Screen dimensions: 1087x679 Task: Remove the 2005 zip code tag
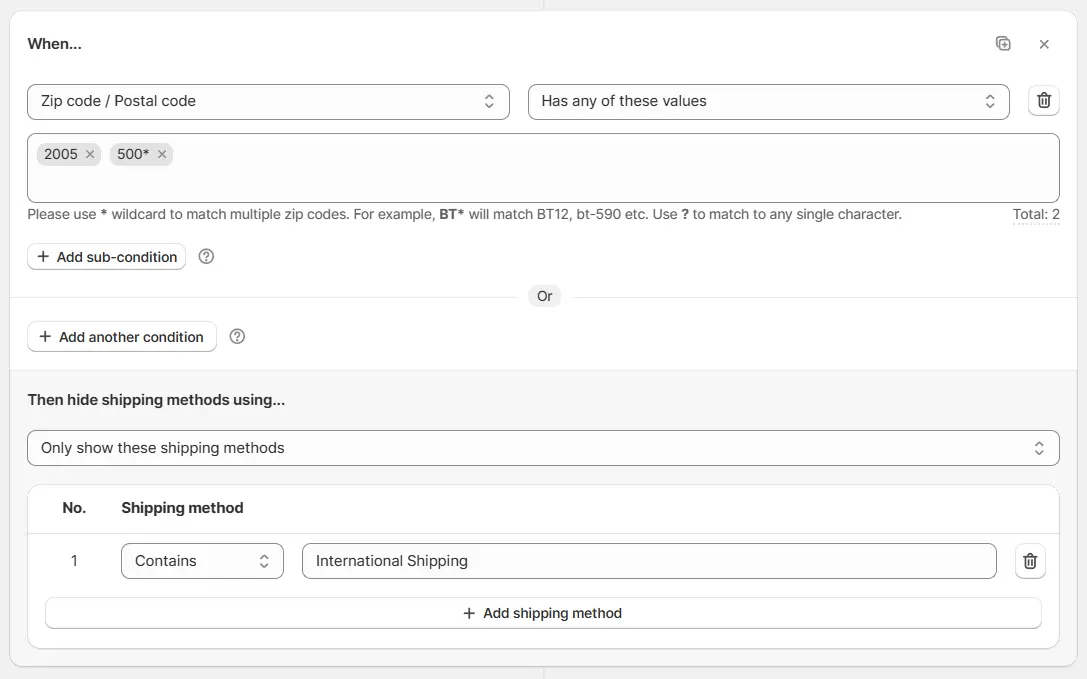coord(90,154)
